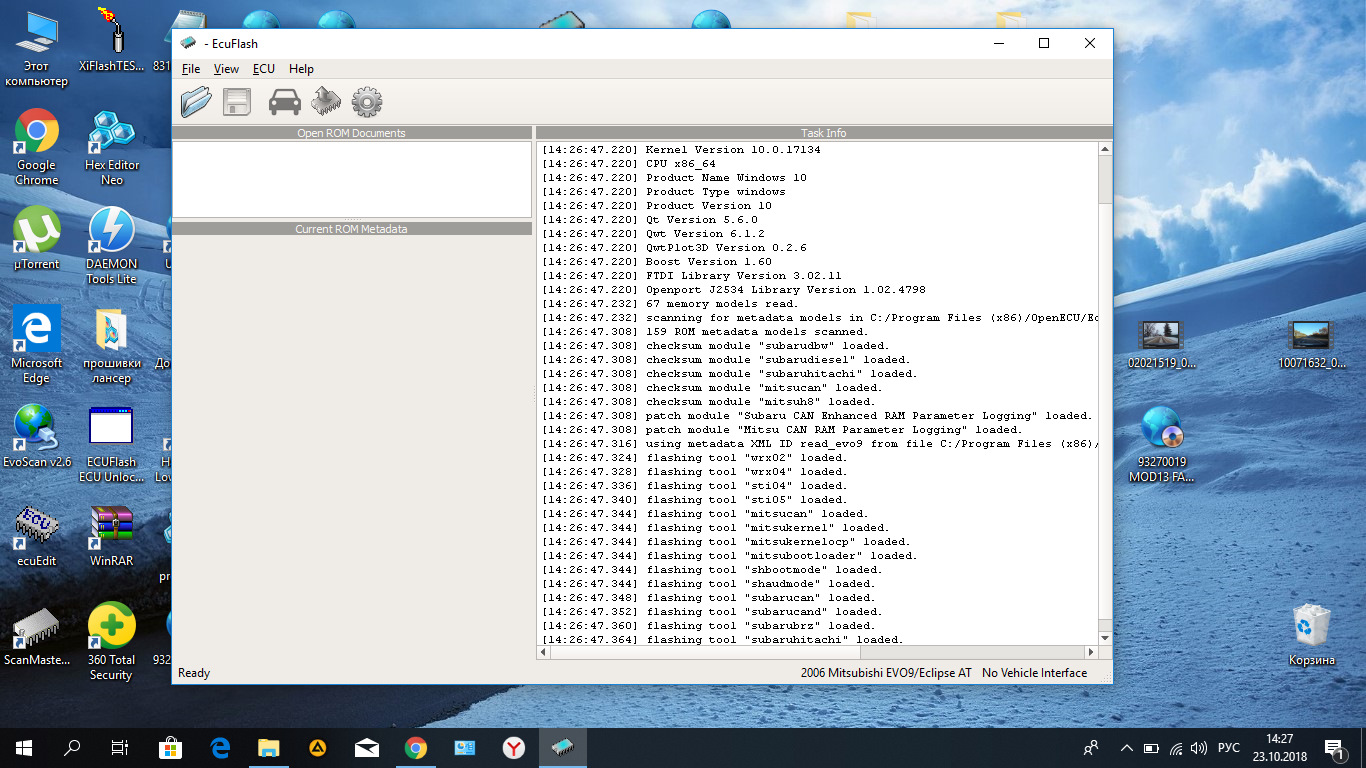Screen dimensions: 1366x768
Task: Select the WinRAR desktop icon
Action: click(112, 535)
